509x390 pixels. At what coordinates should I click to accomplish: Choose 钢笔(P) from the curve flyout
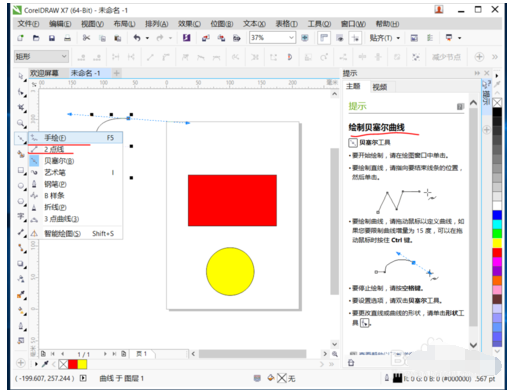pos(75,184)
